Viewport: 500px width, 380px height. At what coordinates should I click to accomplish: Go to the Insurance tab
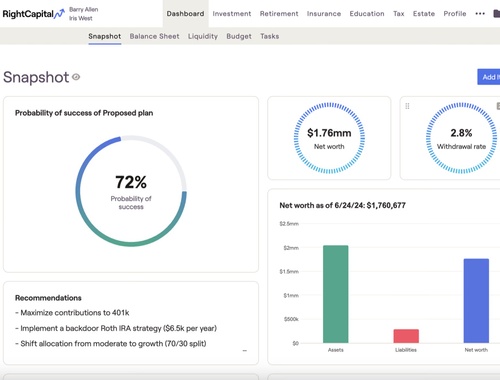coord(324,14)
